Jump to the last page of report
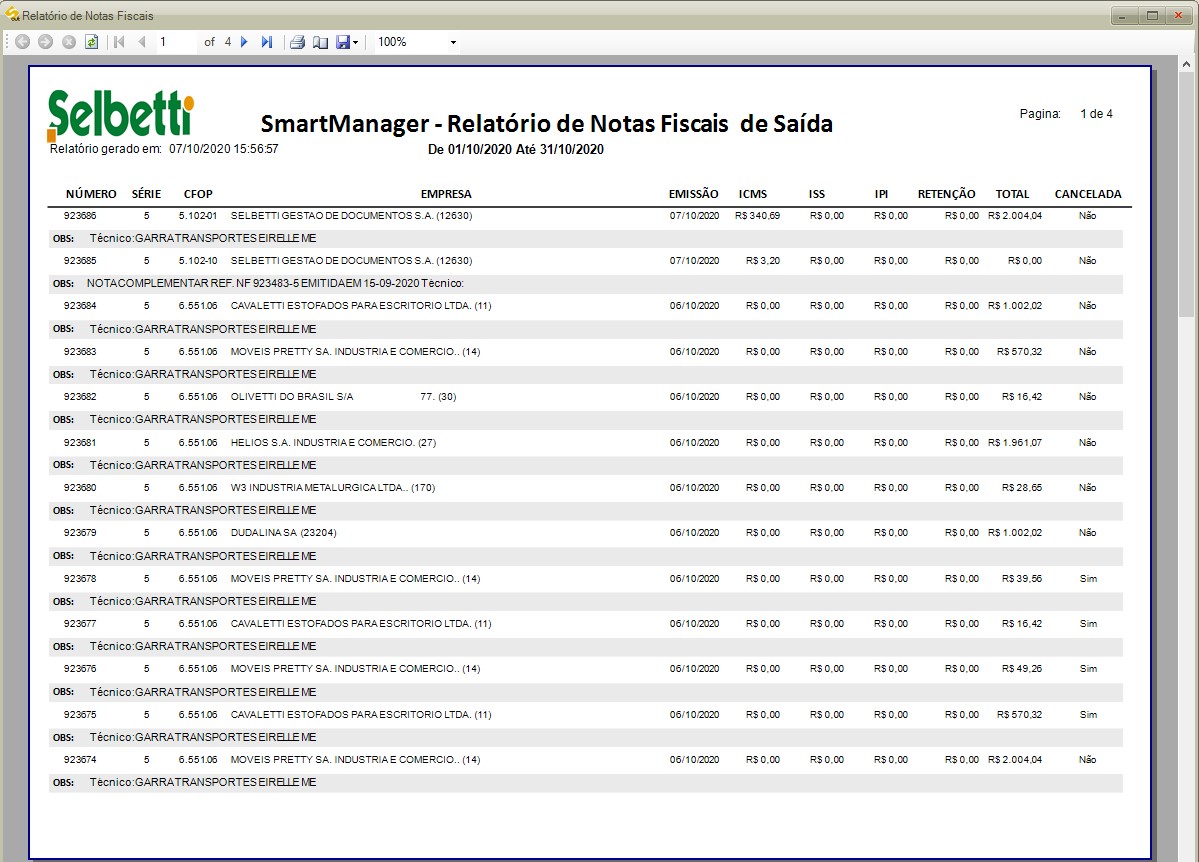Image resolution: width=1199 pixels, height=862 pixels. 266,42
